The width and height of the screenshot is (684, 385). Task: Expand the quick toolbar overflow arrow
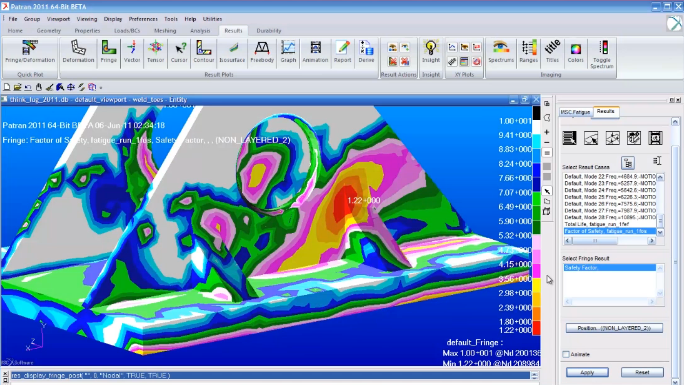coord(101,88)
